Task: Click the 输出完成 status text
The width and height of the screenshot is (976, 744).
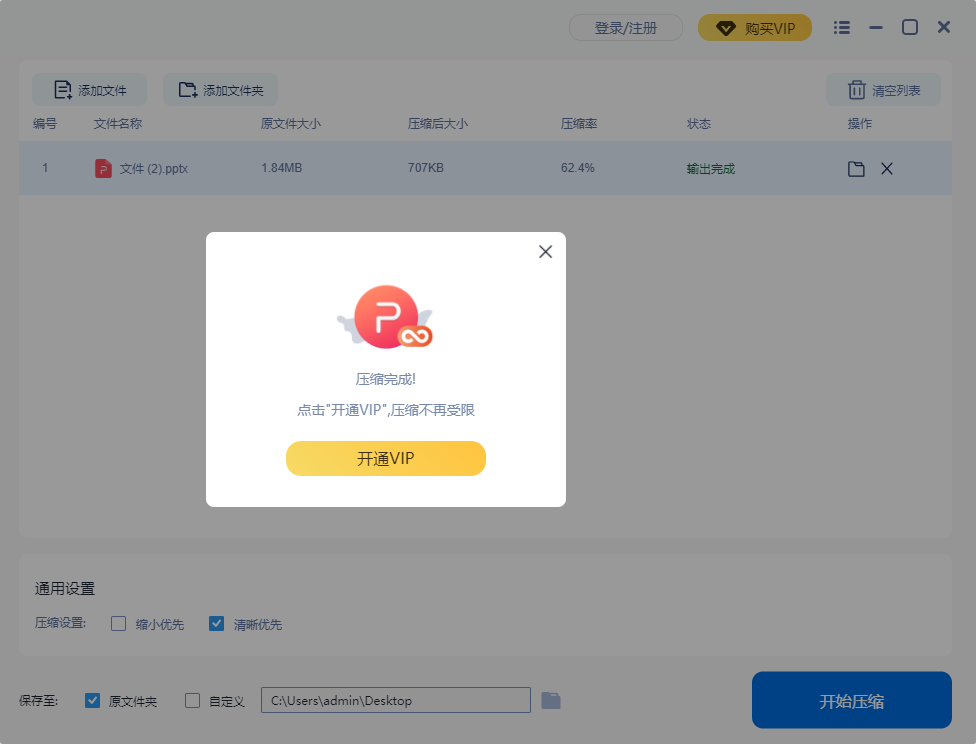Action: click(x=711, y=169)
